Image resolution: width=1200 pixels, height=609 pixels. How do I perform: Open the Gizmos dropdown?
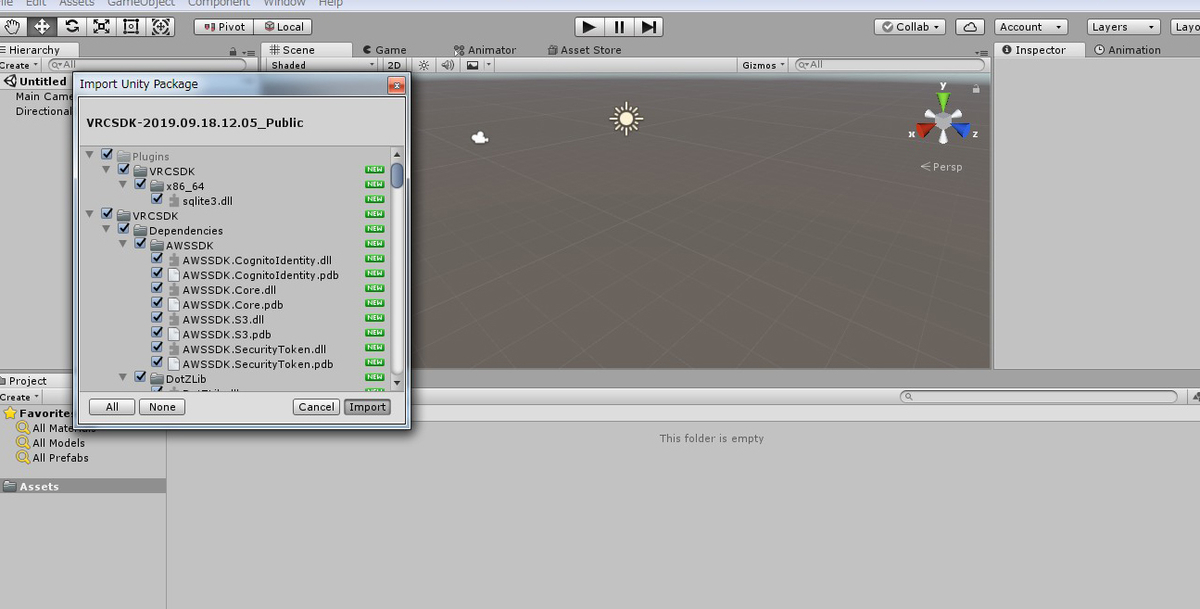pos(764,65)
